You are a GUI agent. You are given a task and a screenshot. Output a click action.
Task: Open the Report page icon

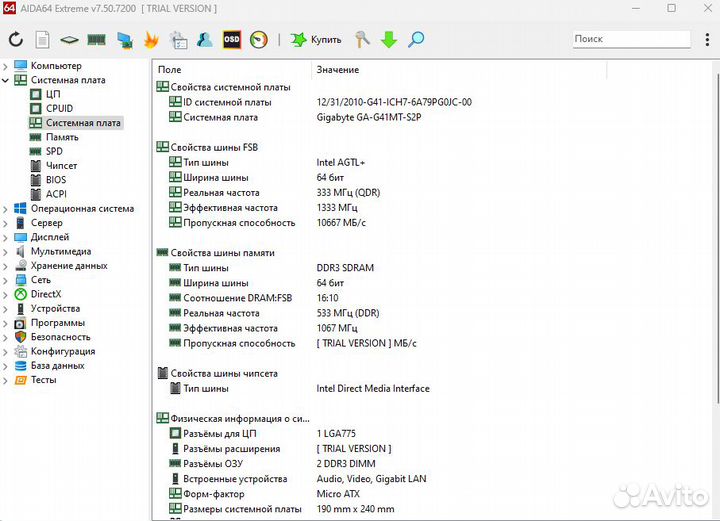(42, 39)
